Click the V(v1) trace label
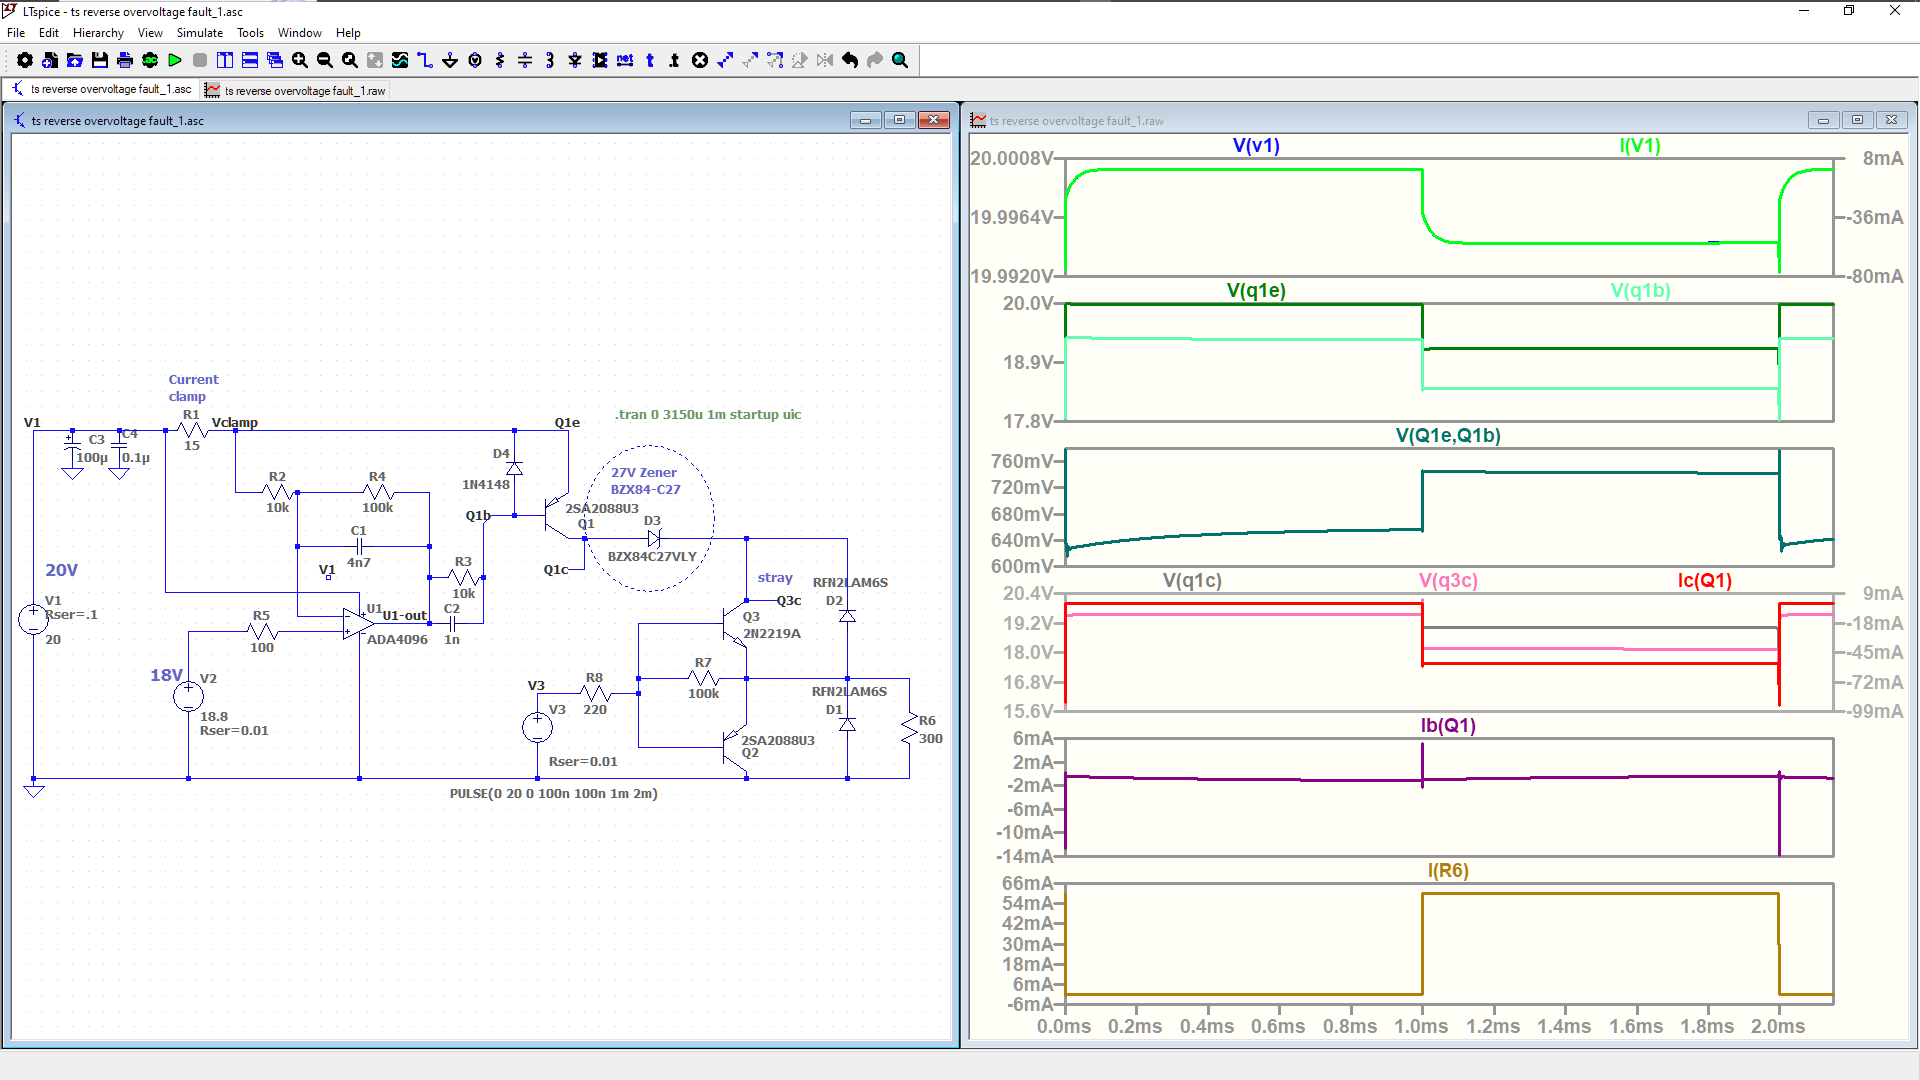The image size is (1920, 1080). point(1256,145)
